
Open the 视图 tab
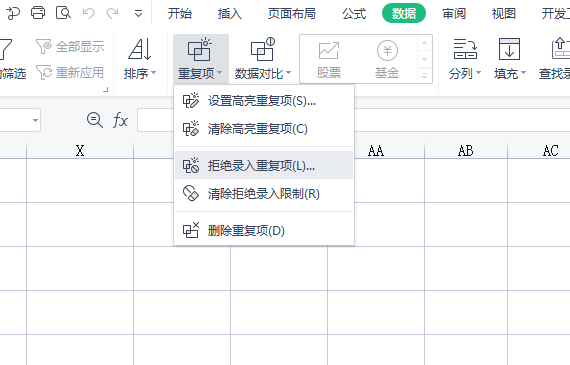(504, 13)
